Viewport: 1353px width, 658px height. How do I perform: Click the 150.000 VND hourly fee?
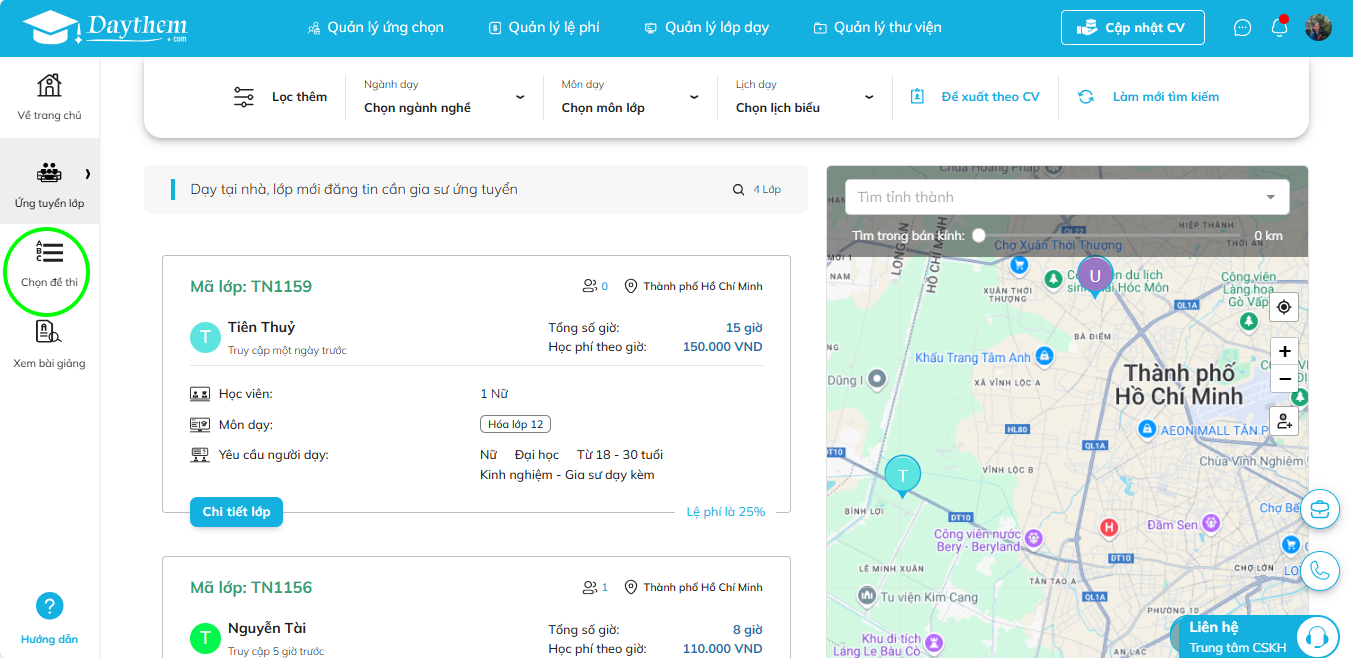[x=722, y=347]
